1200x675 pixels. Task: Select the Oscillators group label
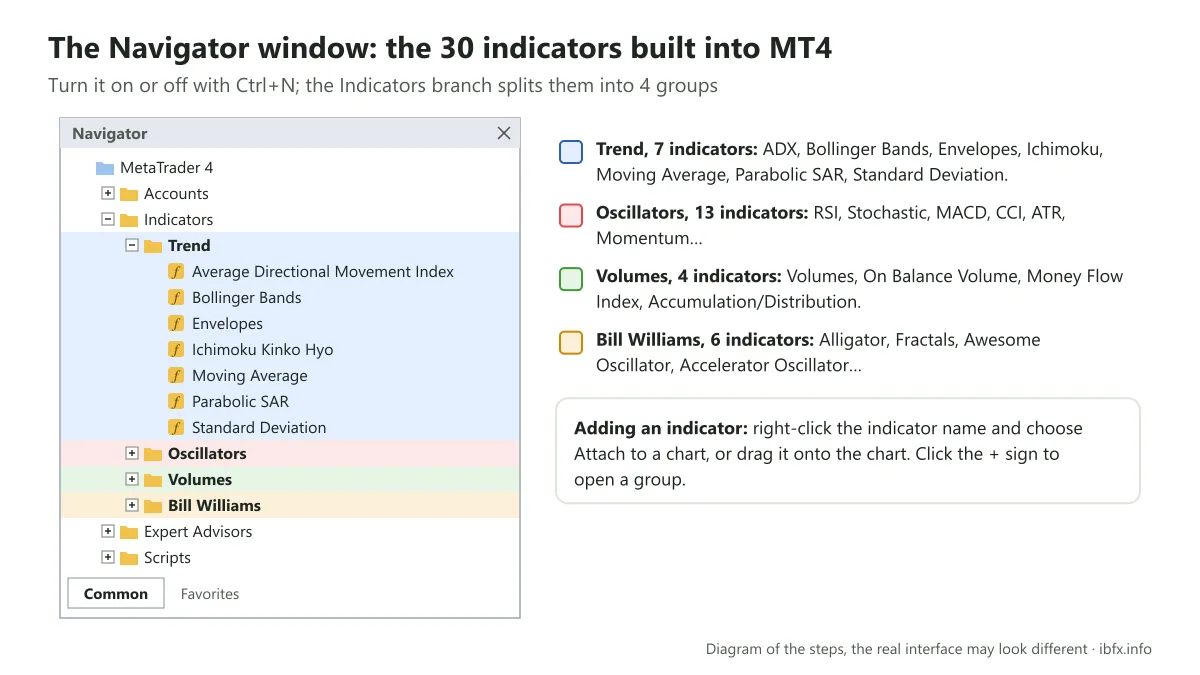(x=207, y=454)
